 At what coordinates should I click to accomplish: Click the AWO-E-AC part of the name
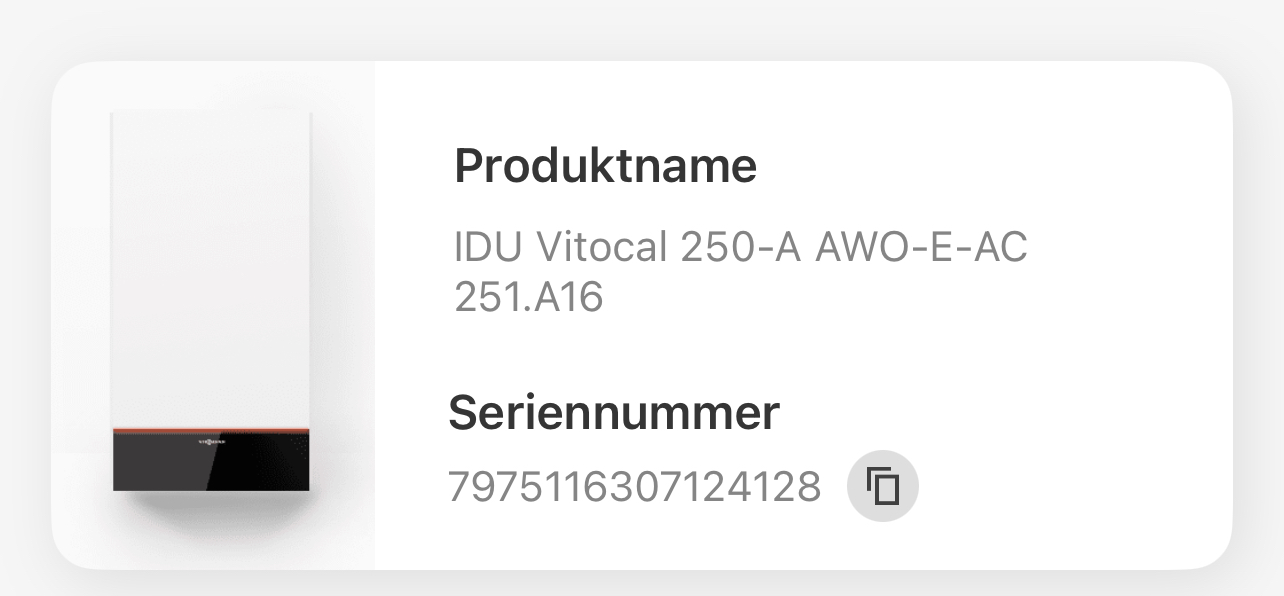click(922, 248)
